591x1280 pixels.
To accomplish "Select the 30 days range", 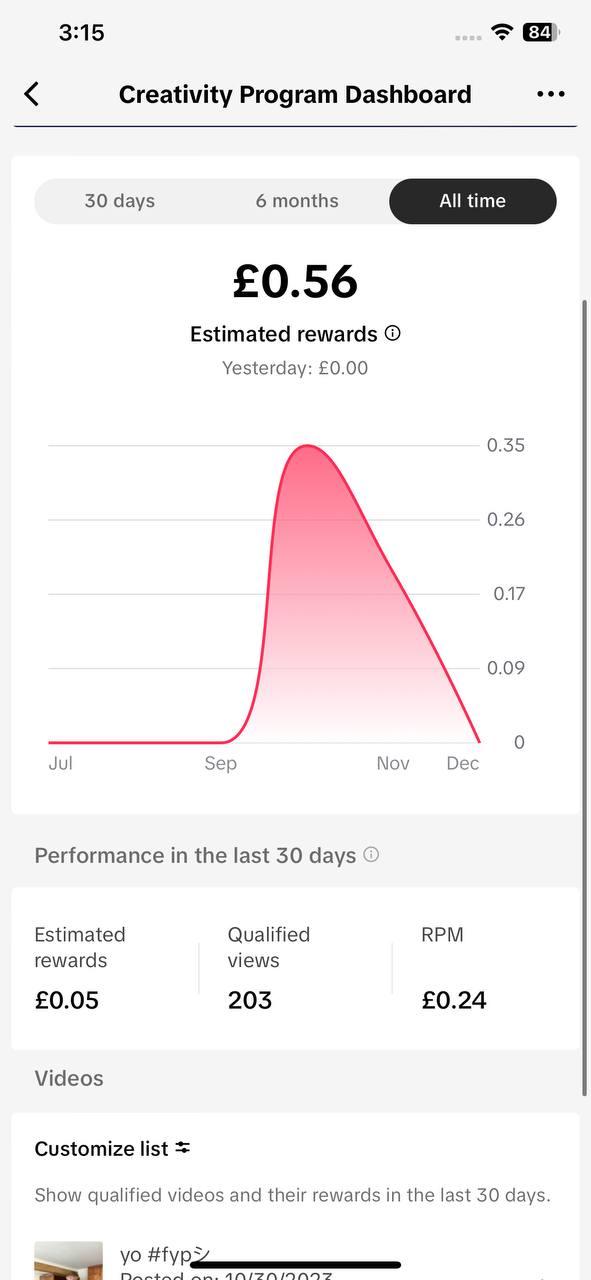I will tap(120, 201).
